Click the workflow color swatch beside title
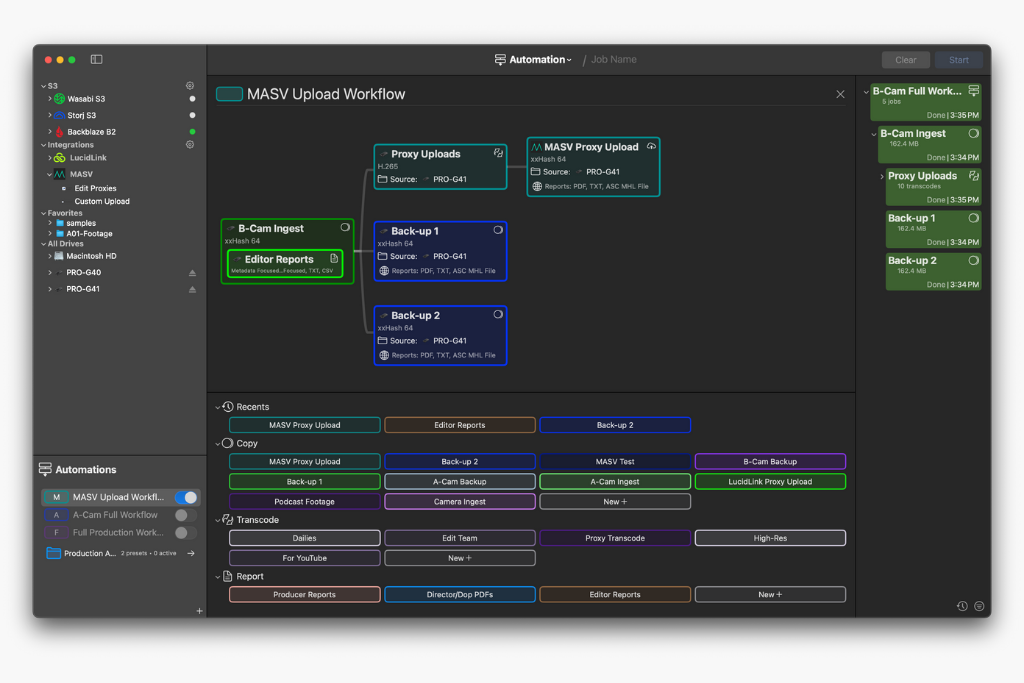The height and width of the screenshot is (683, 1024). [229, 94]
